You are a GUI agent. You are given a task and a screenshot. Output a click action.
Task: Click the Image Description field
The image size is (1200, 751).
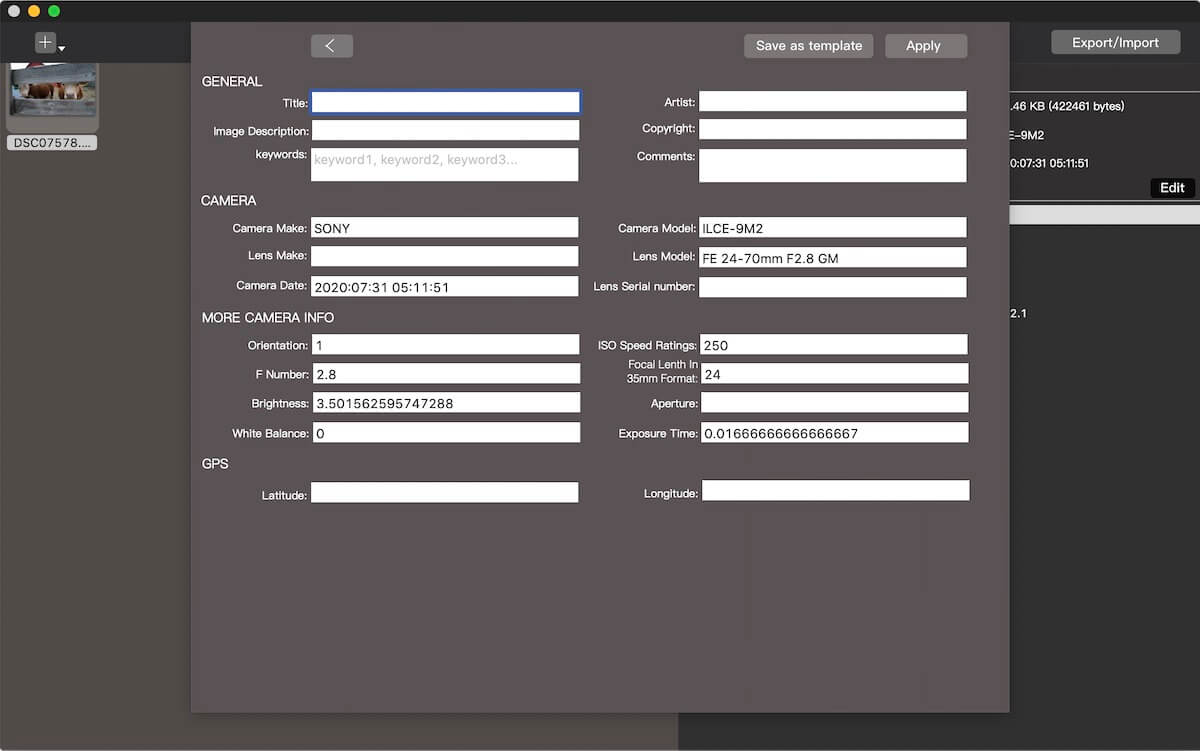point(445,130)
